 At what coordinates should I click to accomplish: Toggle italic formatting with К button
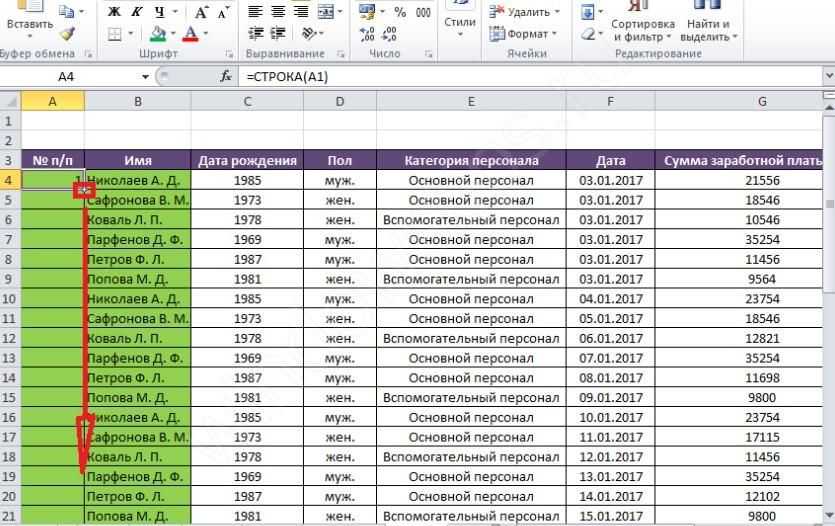(135, 12)
